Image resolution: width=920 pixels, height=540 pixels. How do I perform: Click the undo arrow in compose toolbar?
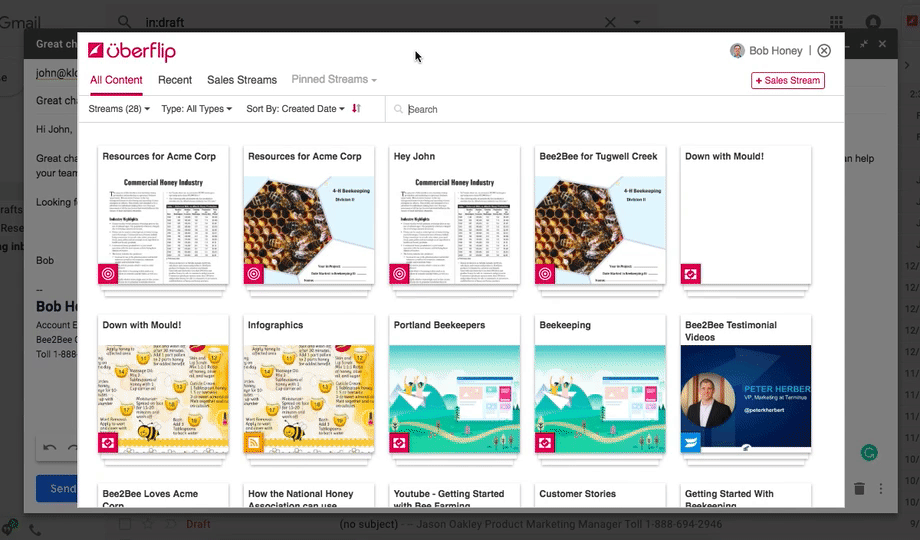(50, 448)
